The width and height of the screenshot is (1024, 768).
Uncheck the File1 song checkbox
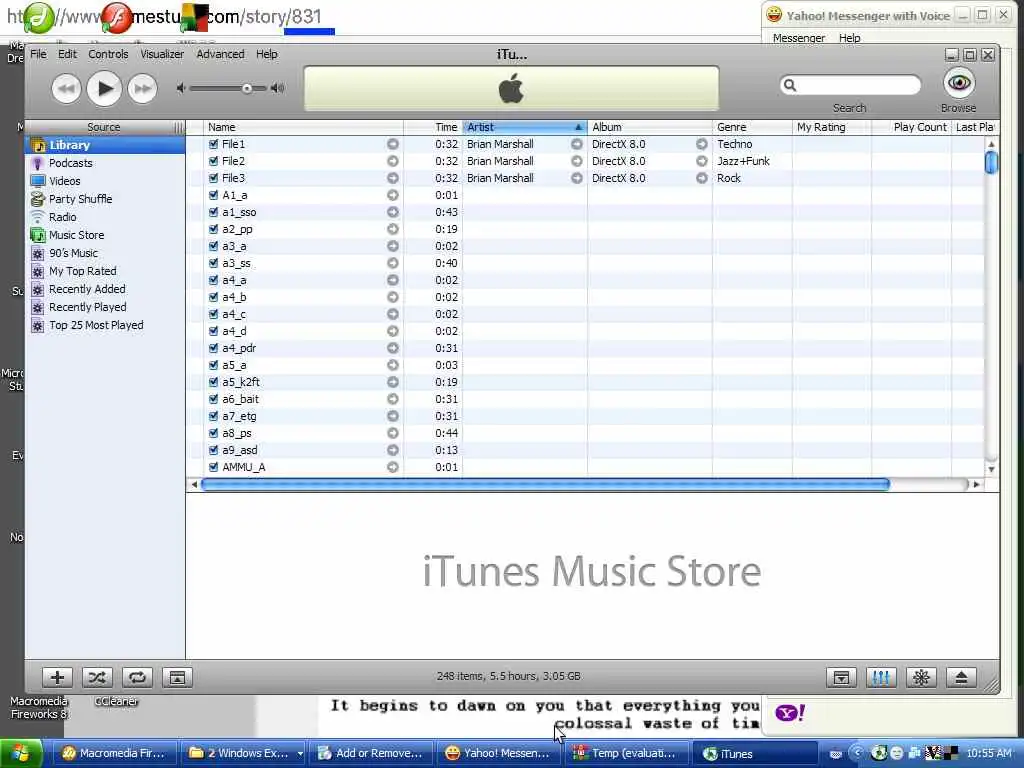214,144
